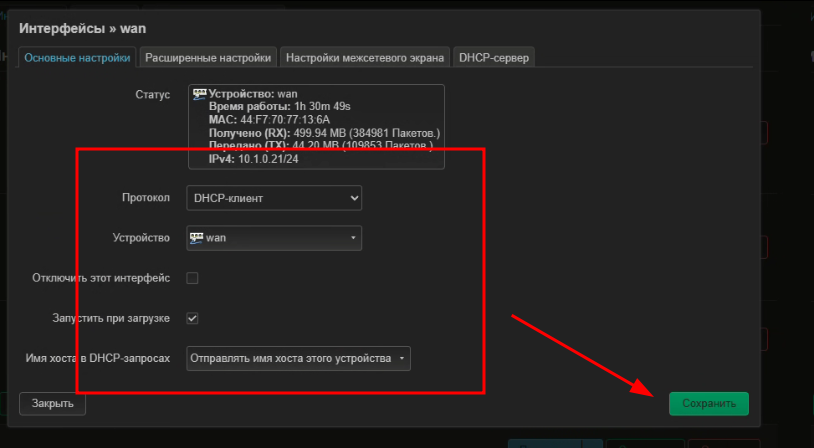Open the Расширенные настройки tab
This screenshot has height=448, width=814.
tap(207, 58)
